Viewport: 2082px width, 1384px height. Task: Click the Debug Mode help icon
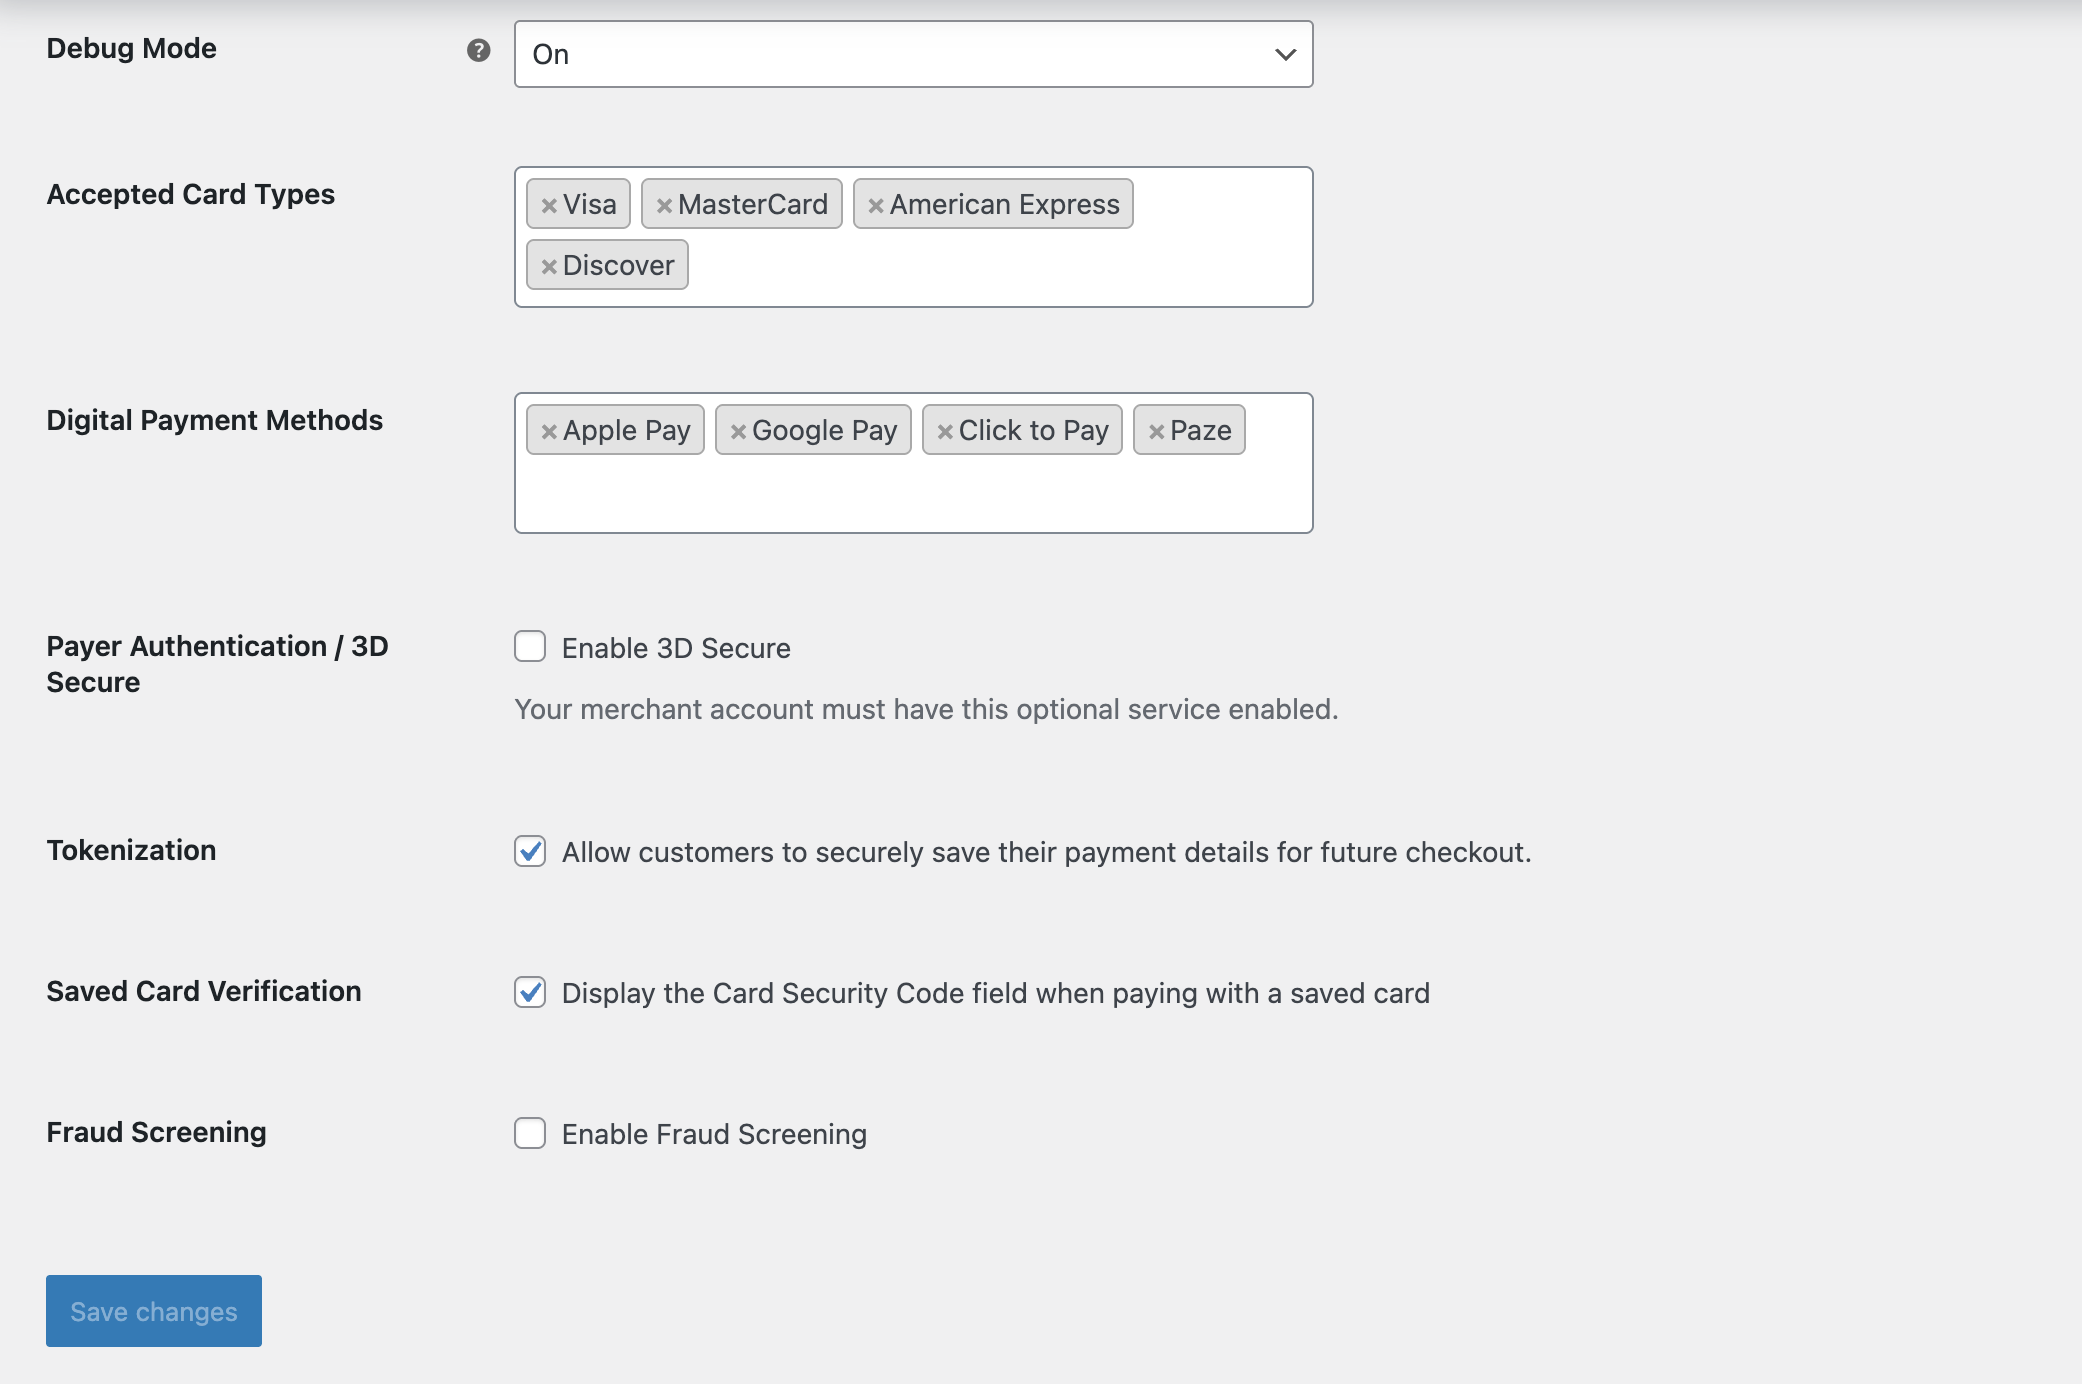point(479,50)
